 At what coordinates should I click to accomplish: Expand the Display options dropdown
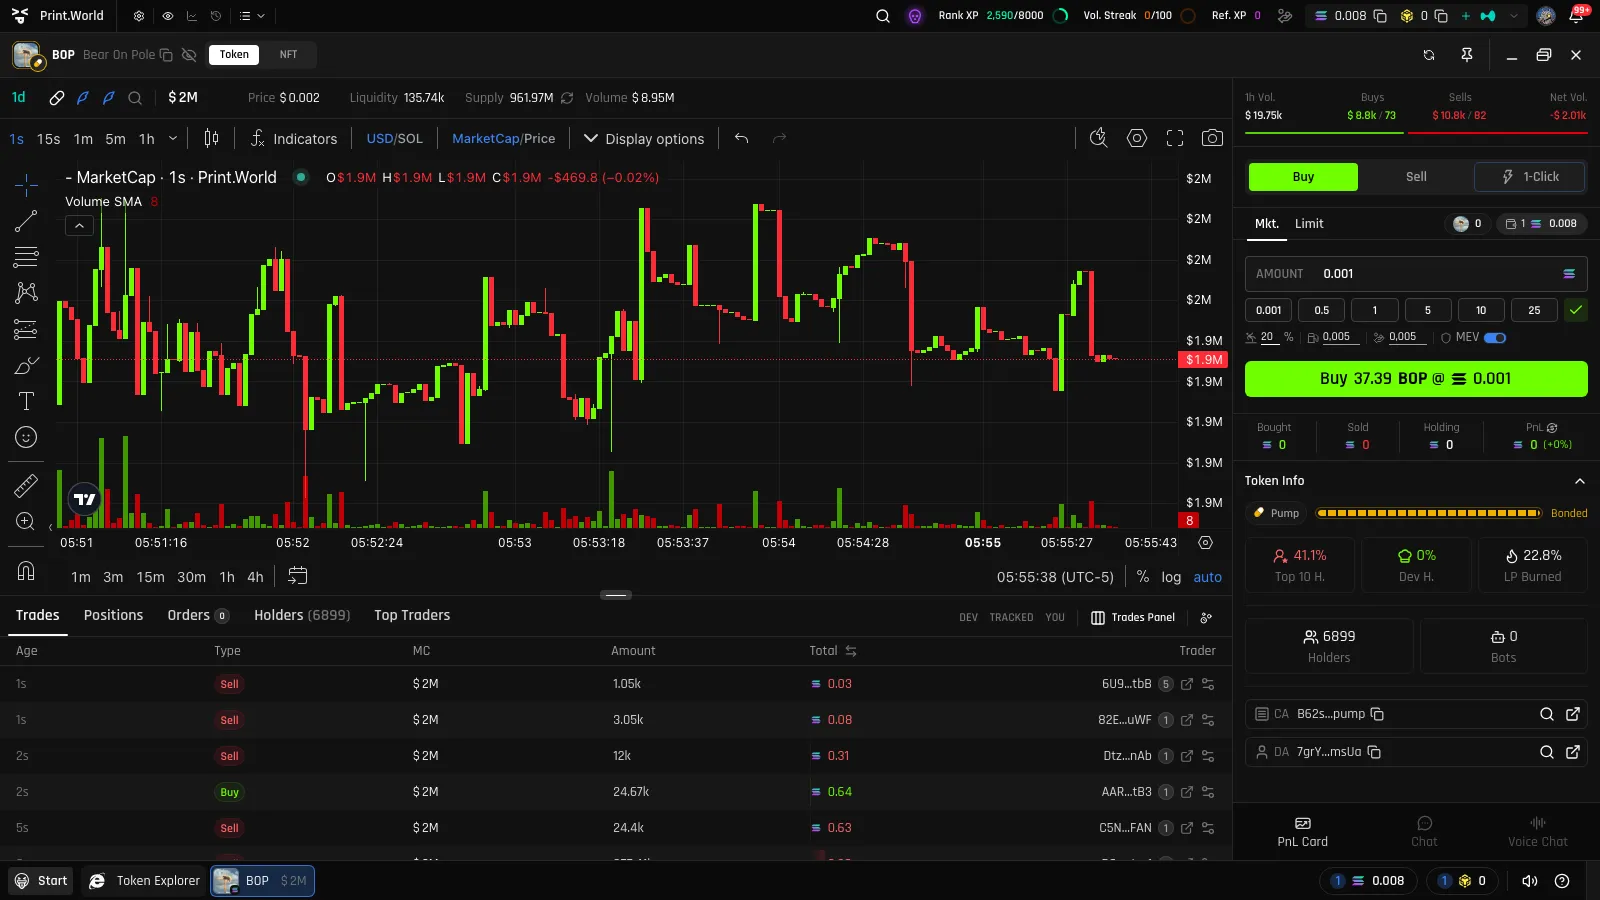point(644,138)
